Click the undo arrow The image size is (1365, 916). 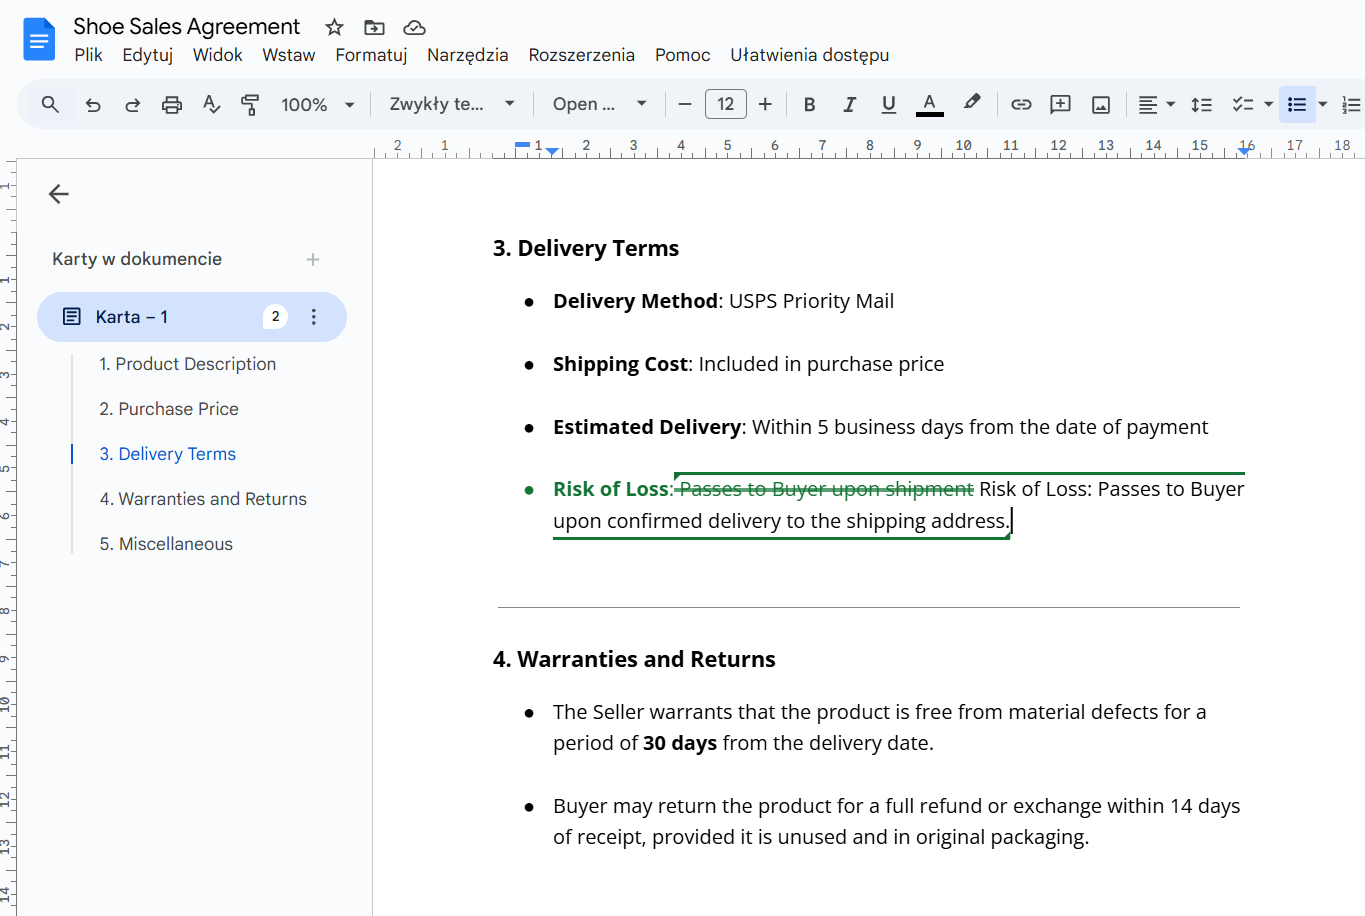(x=93, y=105)
